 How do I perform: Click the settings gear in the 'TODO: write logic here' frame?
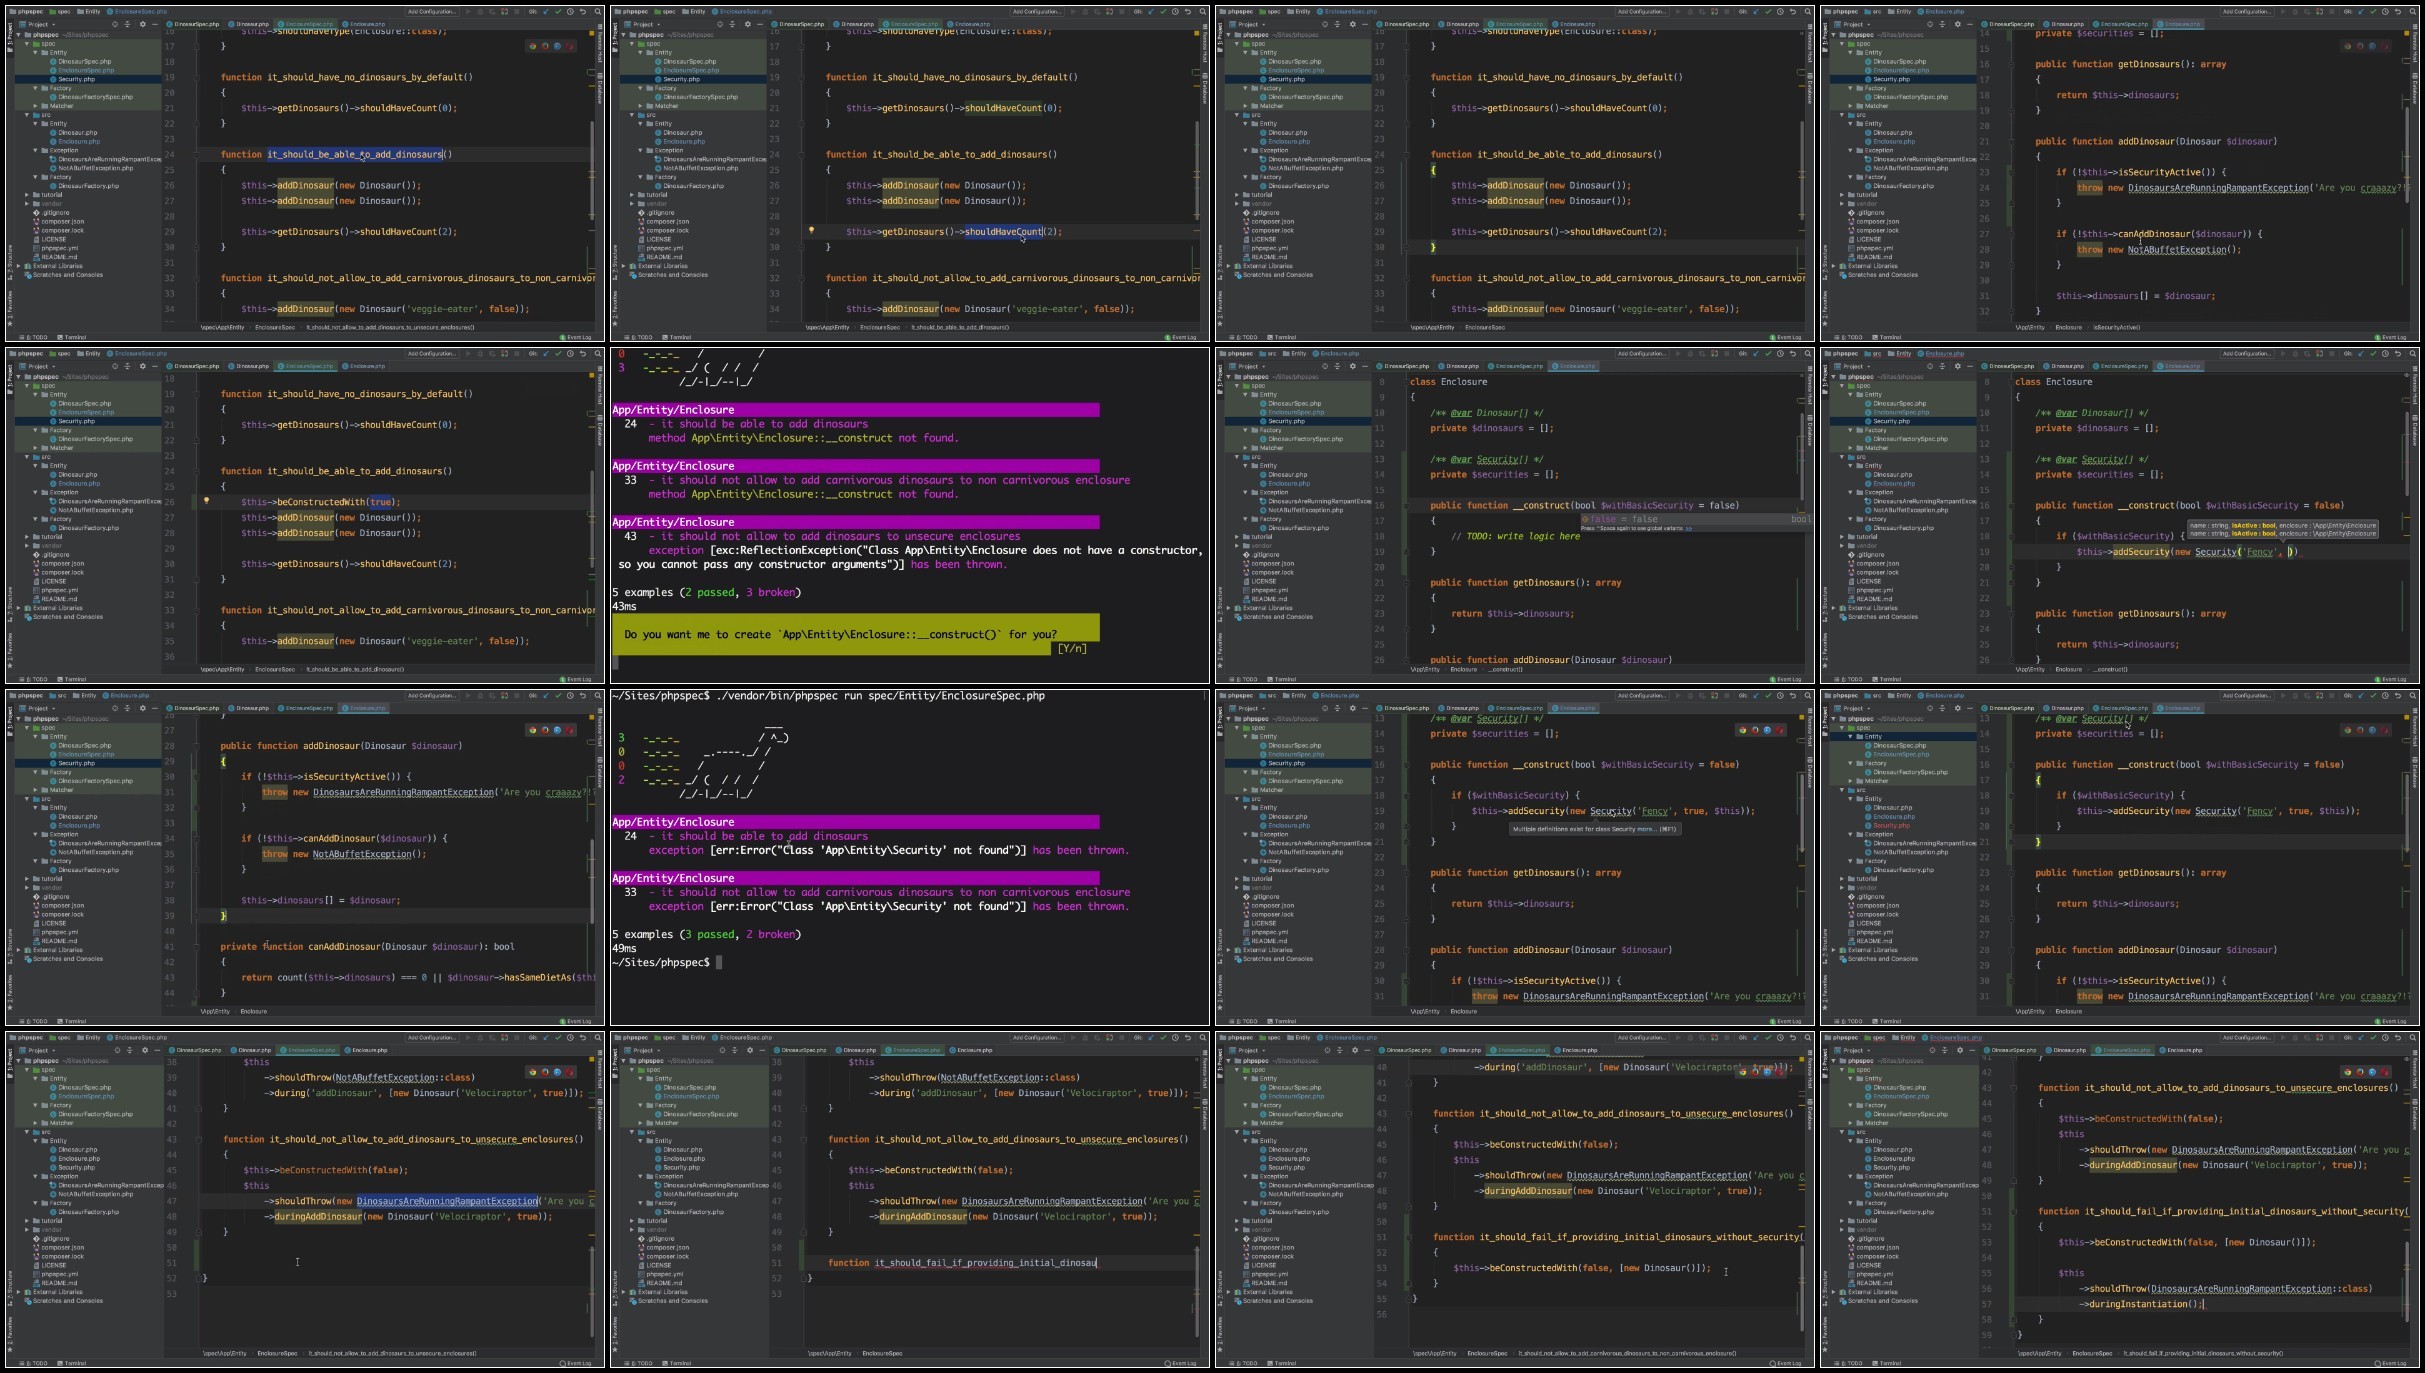1352,366
